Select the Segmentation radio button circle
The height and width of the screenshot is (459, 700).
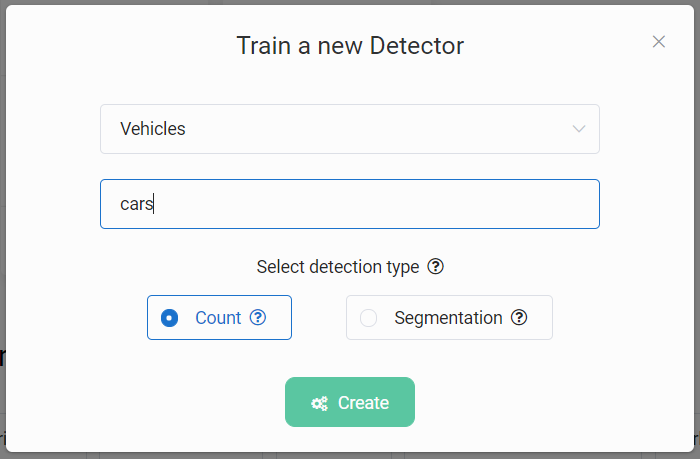(x=368, y=318)
